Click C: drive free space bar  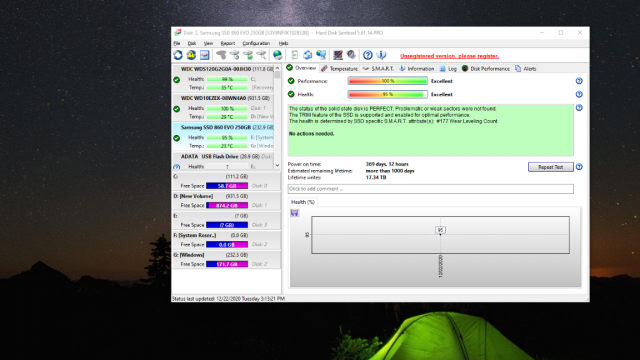227,186
